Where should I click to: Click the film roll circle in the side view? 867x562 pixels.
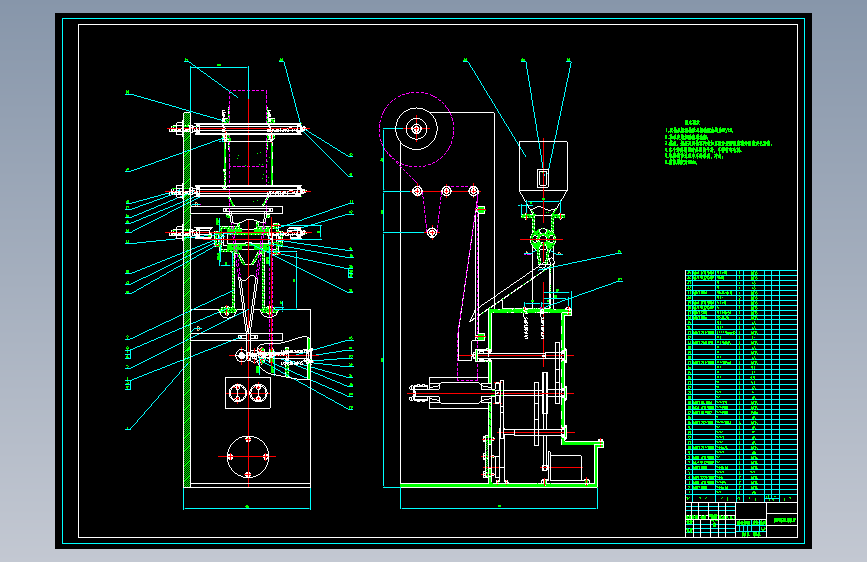416,129
